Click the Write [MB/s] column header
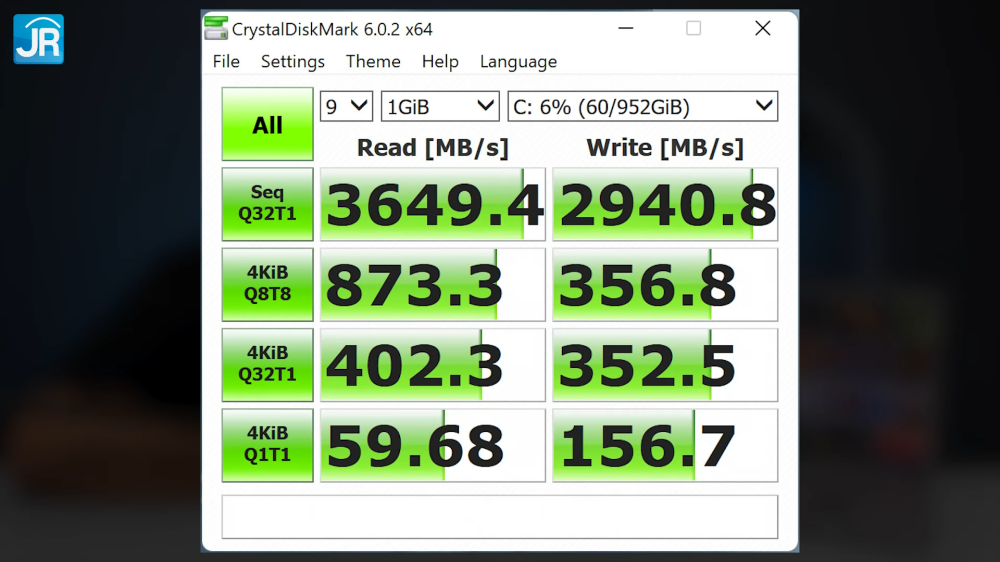Screen dimensions: 1000x562 click(665, 148)
